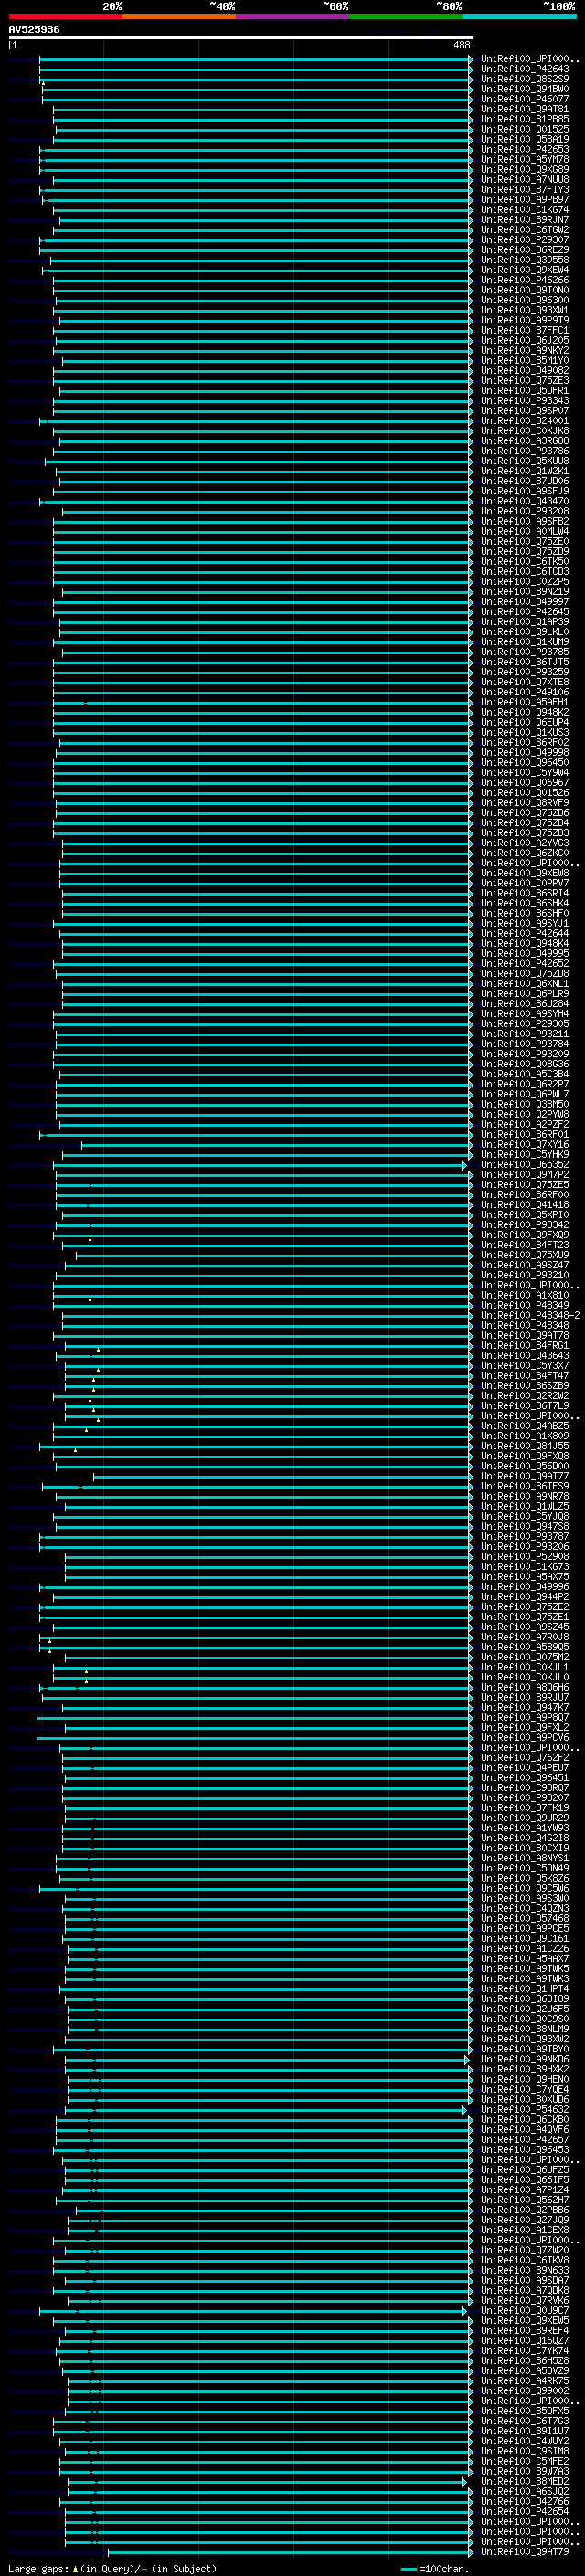The width and height of the screenshot is (585, 2576).
Task: Open hit UniRef100_Q9AT81
Action: (x=525, y=109)
